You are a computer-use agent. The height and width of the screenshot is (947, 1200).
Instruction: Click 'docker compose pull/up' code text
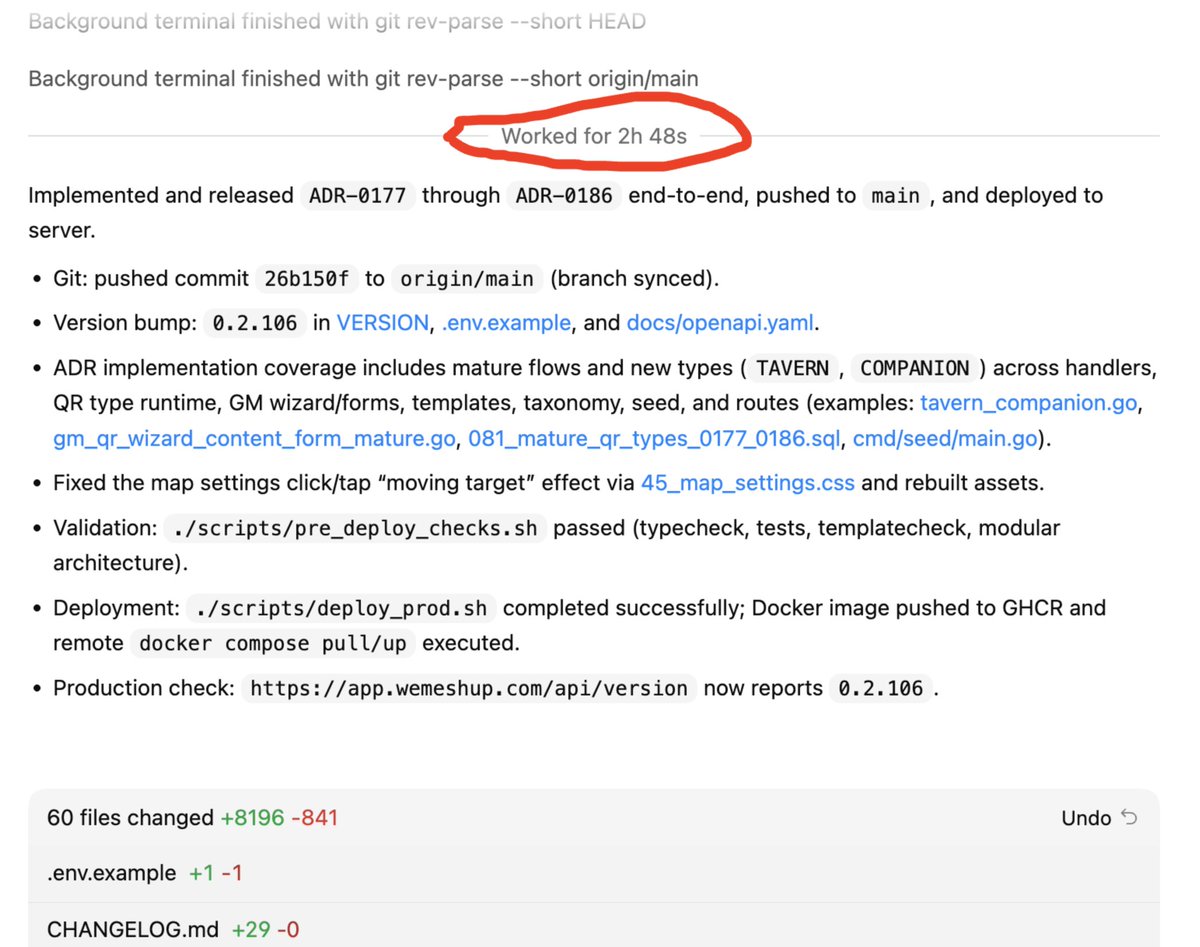(x=273, y=643)
